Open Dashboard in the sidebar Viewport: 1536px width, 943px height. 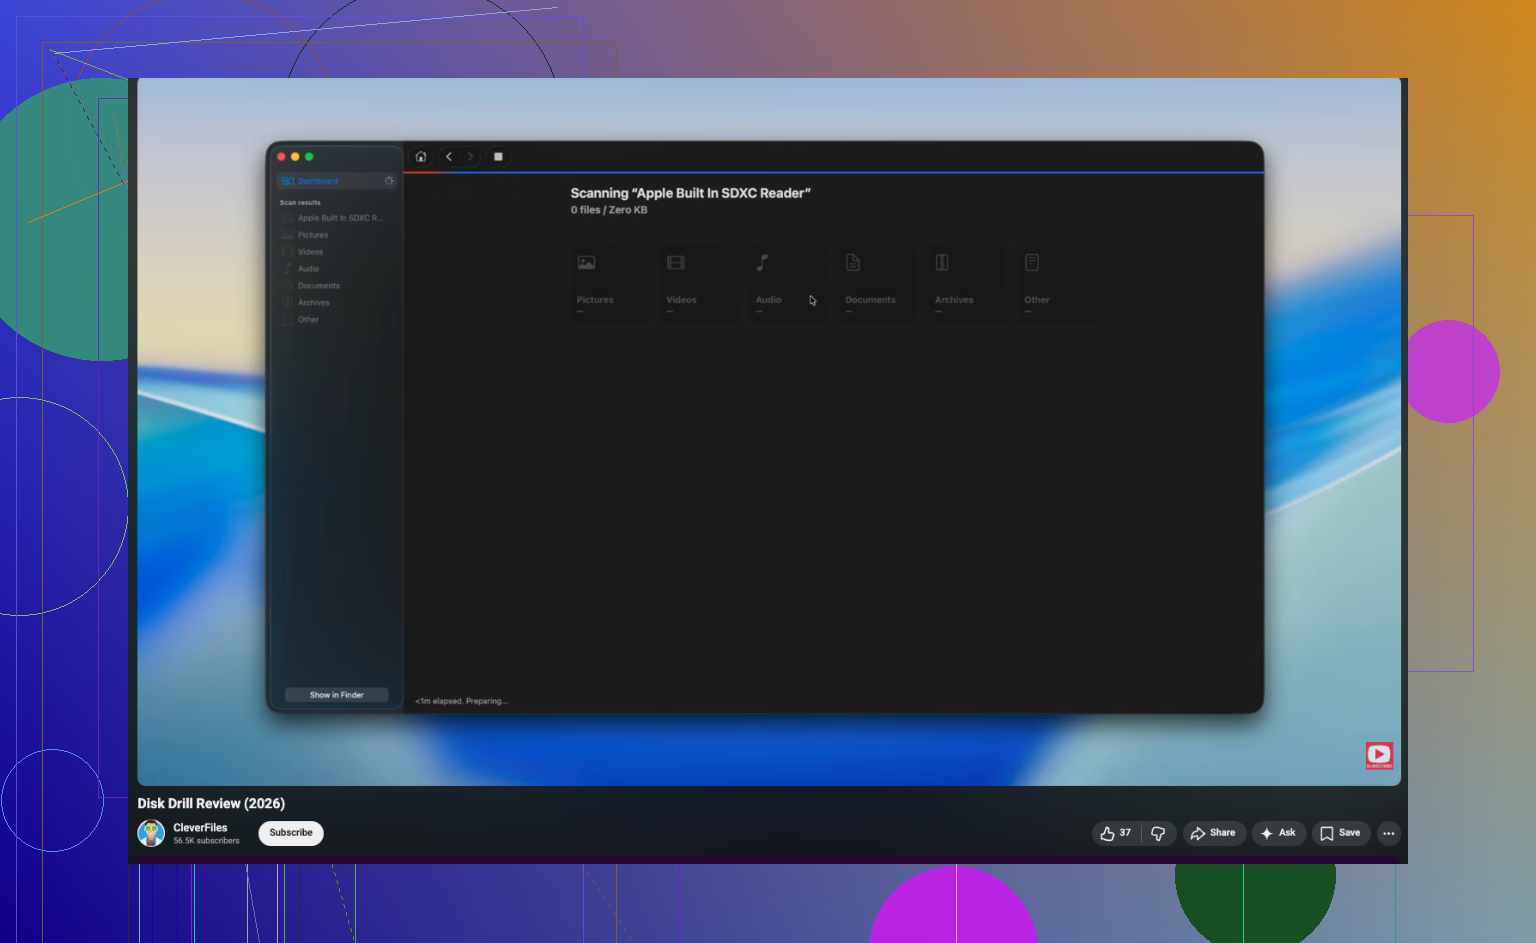pyautogui.click(x=336, y=181)
